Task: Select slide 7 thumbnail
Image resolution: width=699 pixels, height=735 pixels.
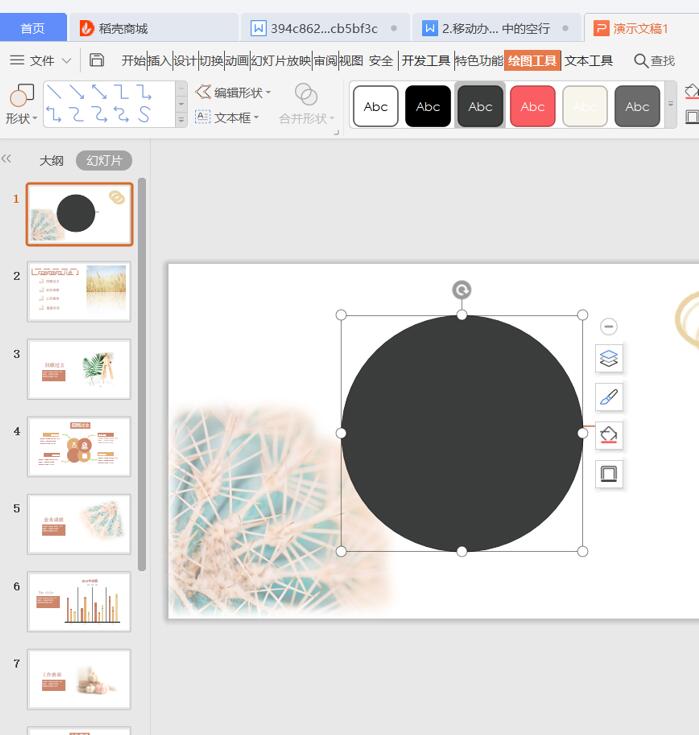Action: [x=79, y=679]
